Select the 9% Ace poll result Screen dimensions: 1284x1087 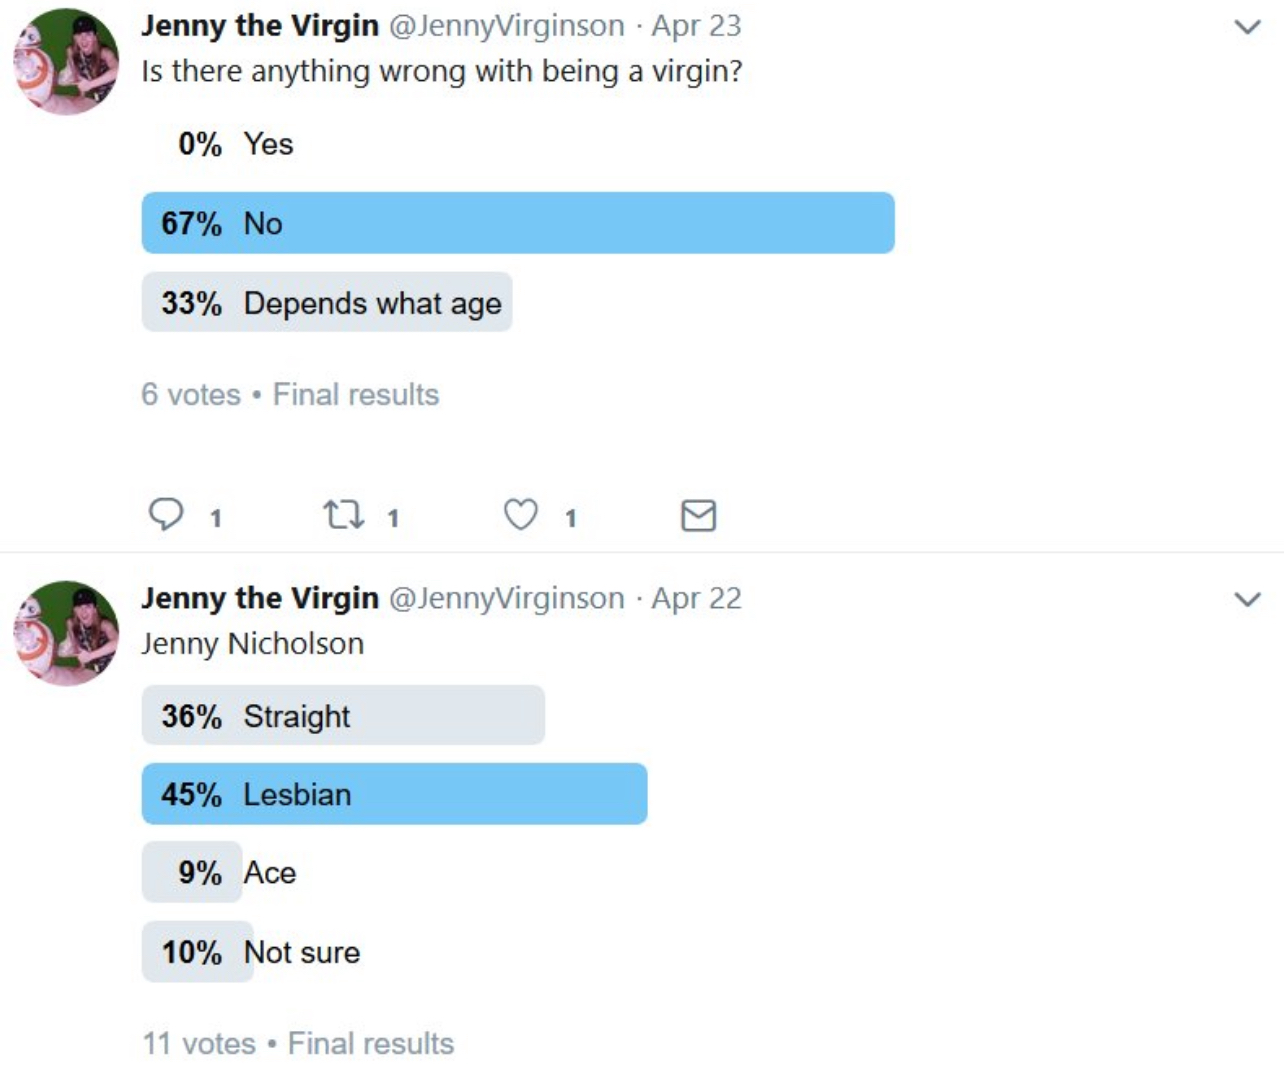pyautogui.click(x=220, y=872)
